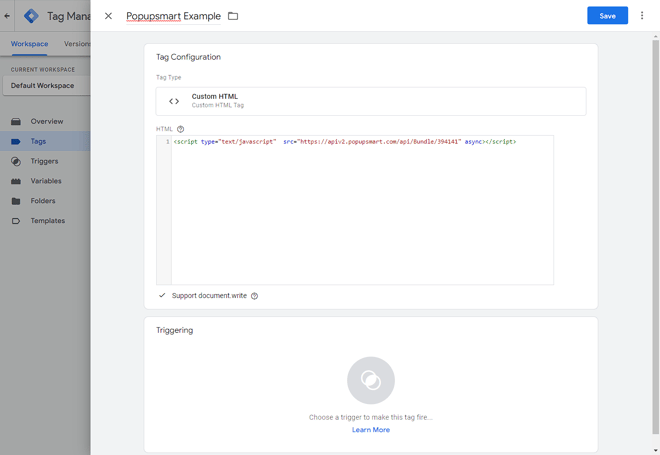Open the Triggers section in sidebar

(x=45, y=161)
